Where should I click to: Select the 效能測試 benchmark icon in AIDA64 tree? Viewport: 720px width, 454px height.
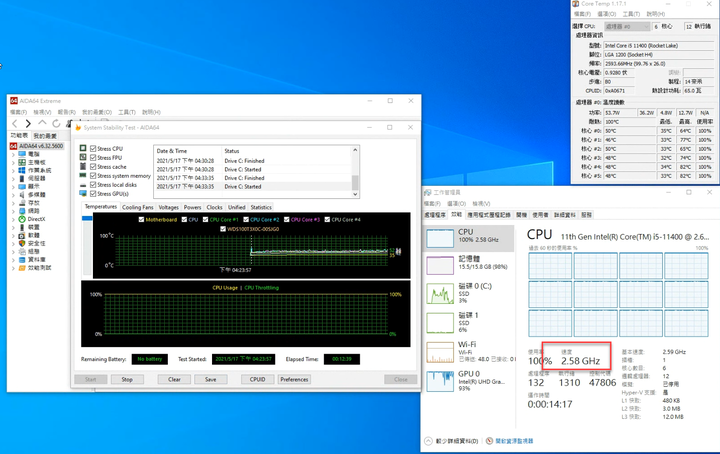[x=22, y=268]
